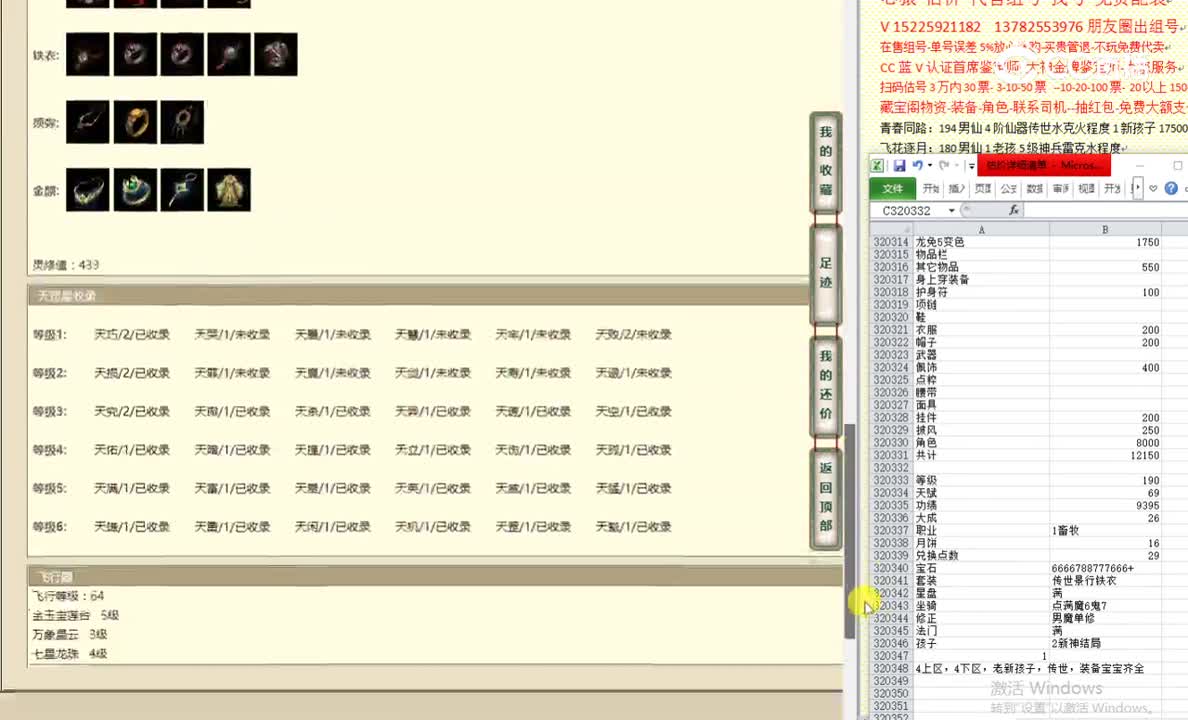Open the 我的收藏 side button

826,161
